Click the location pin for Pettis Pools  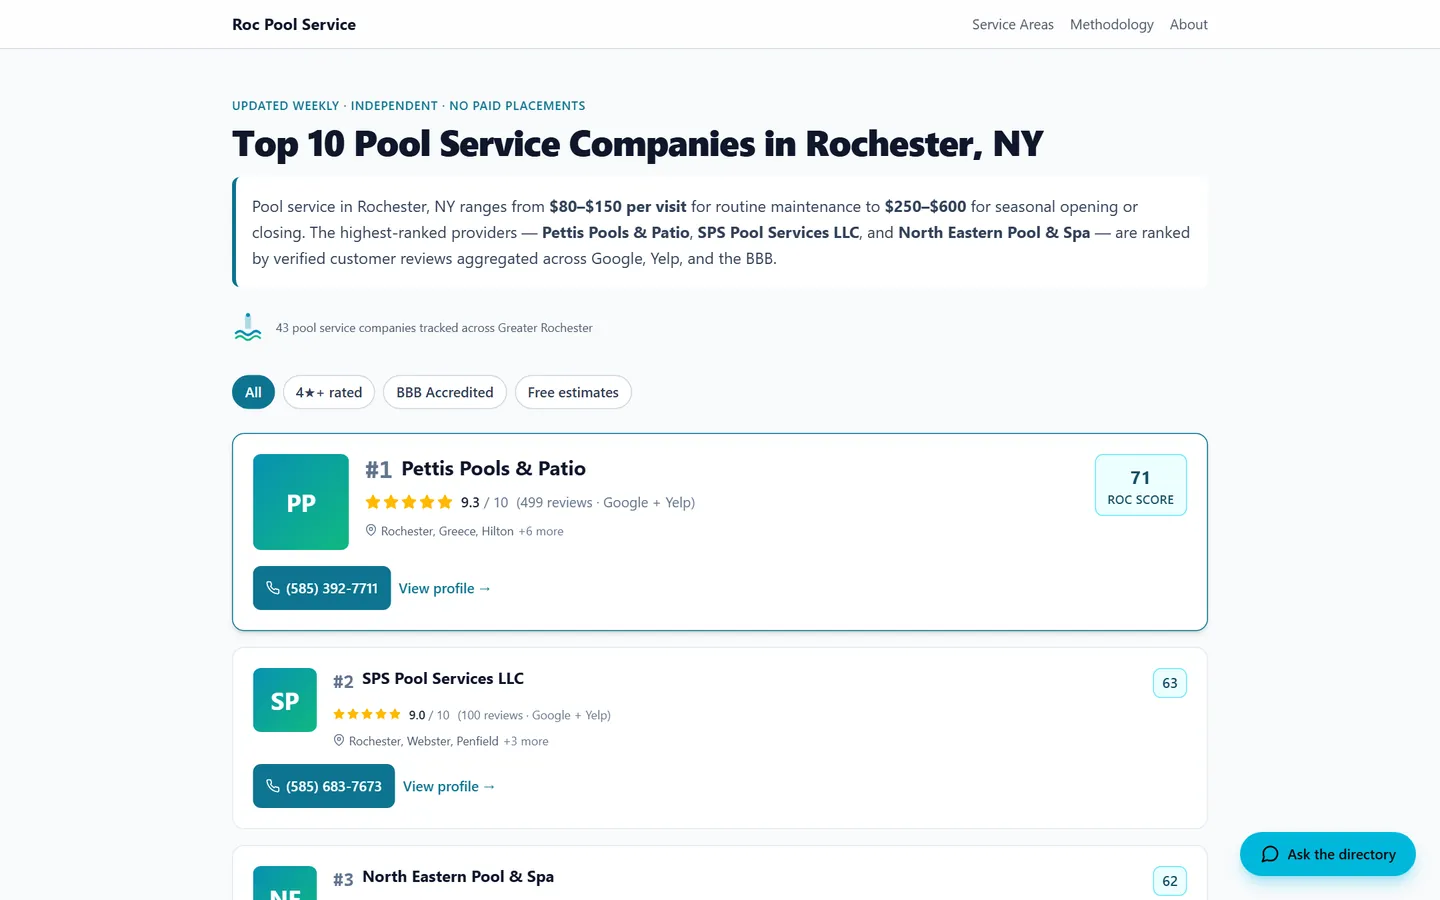pyautogui.click(x=371, y=531)
